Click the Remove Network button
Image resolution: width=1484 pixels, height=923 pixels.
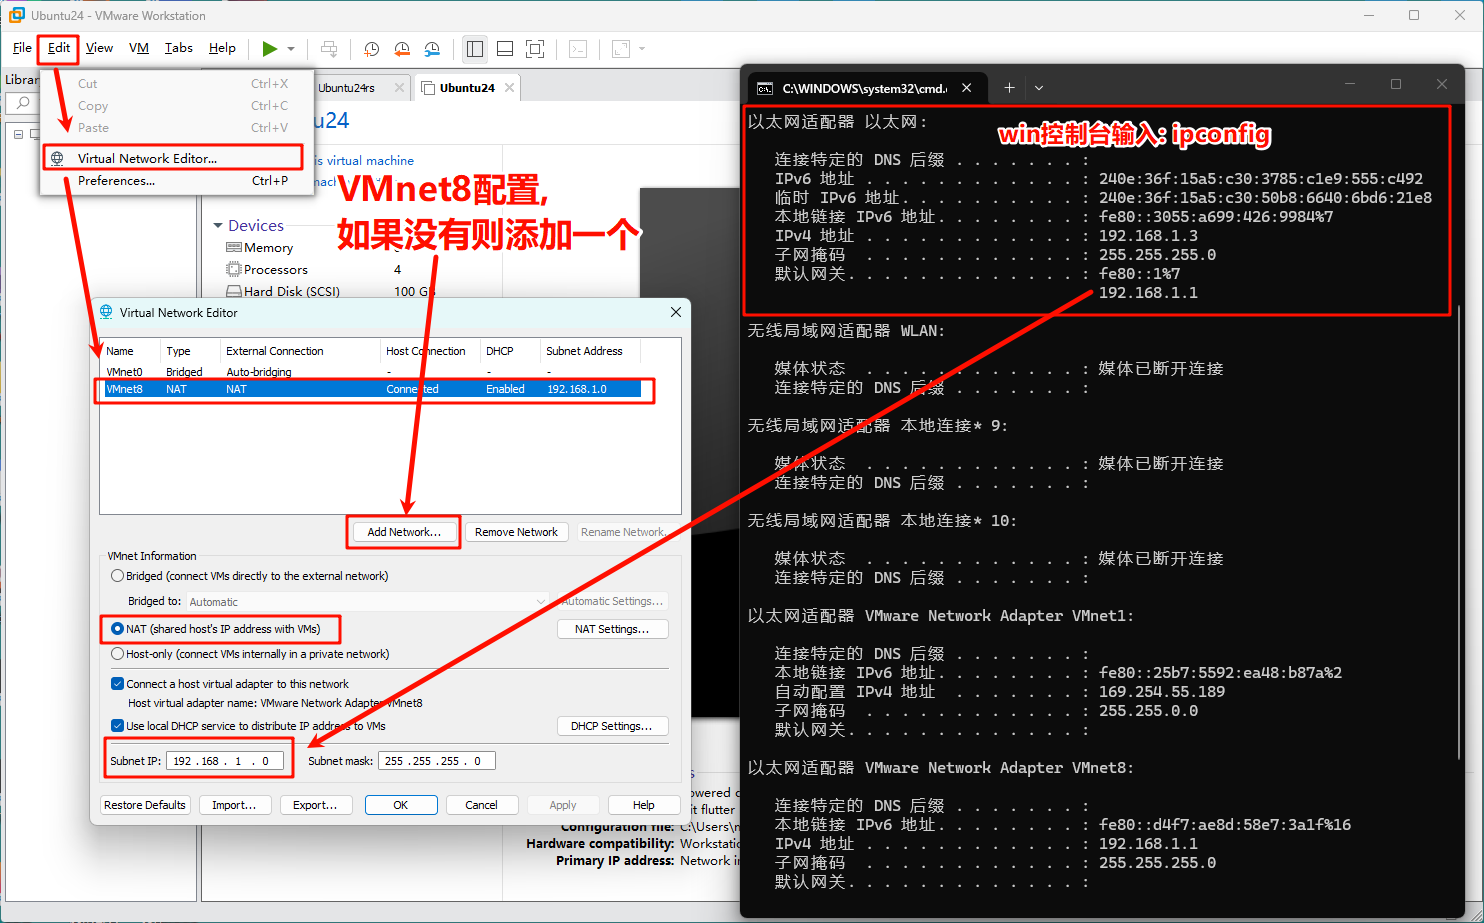click(x=516, y=532)
